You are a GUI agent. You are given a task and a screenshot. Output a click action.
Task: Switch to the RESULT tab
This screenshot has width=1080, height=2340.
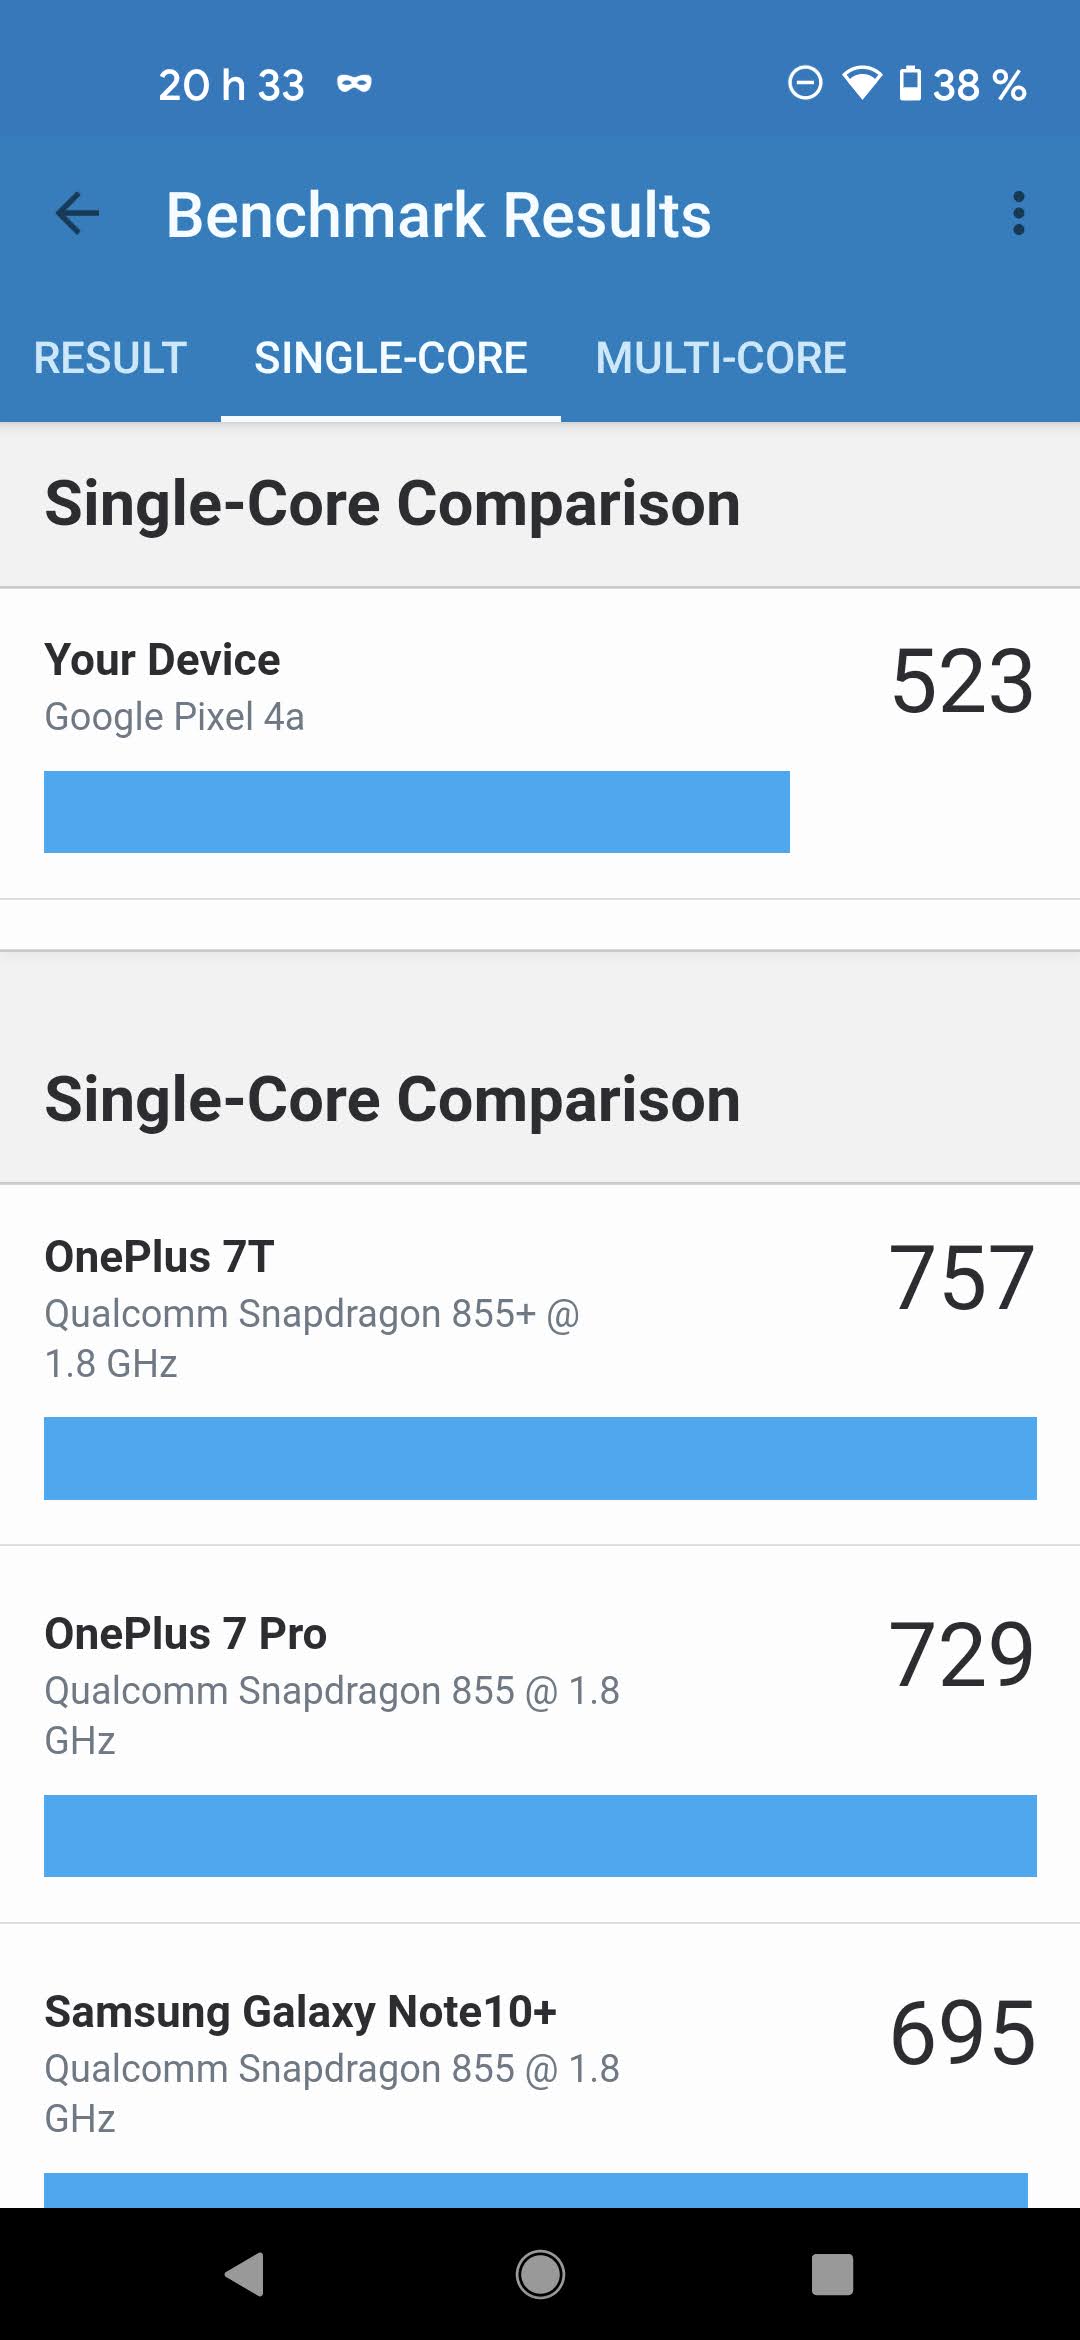pos(110,358)
